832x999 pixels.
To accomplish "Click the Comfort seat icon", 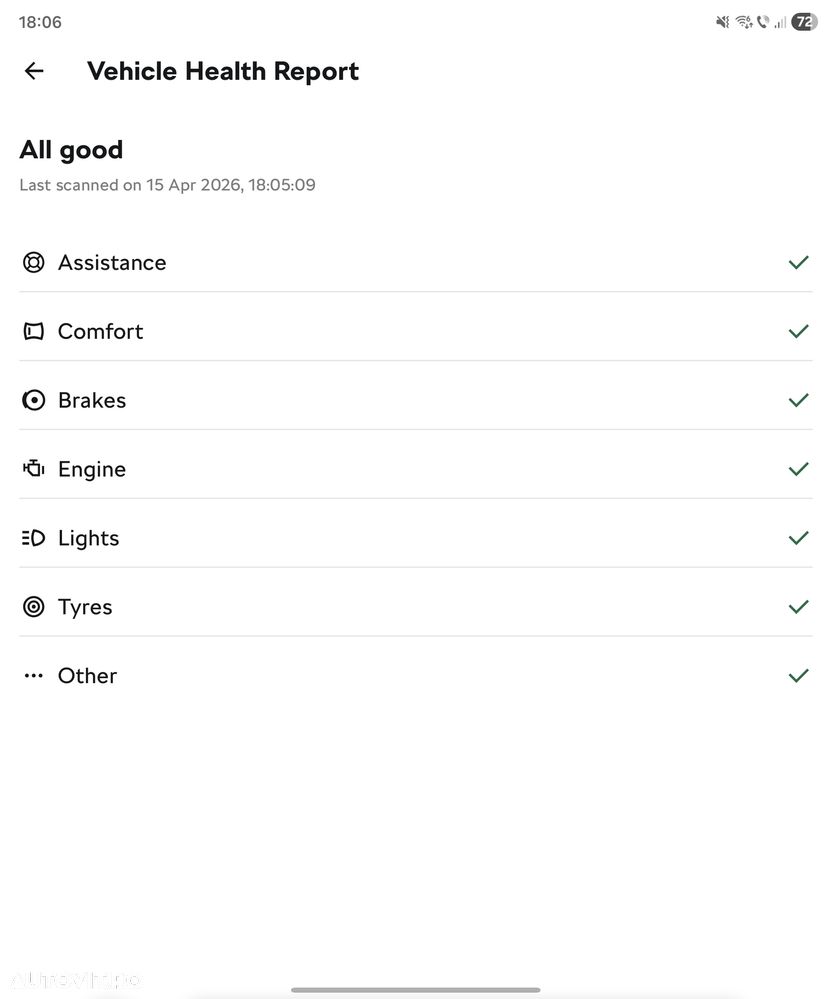I will point(34,332).
